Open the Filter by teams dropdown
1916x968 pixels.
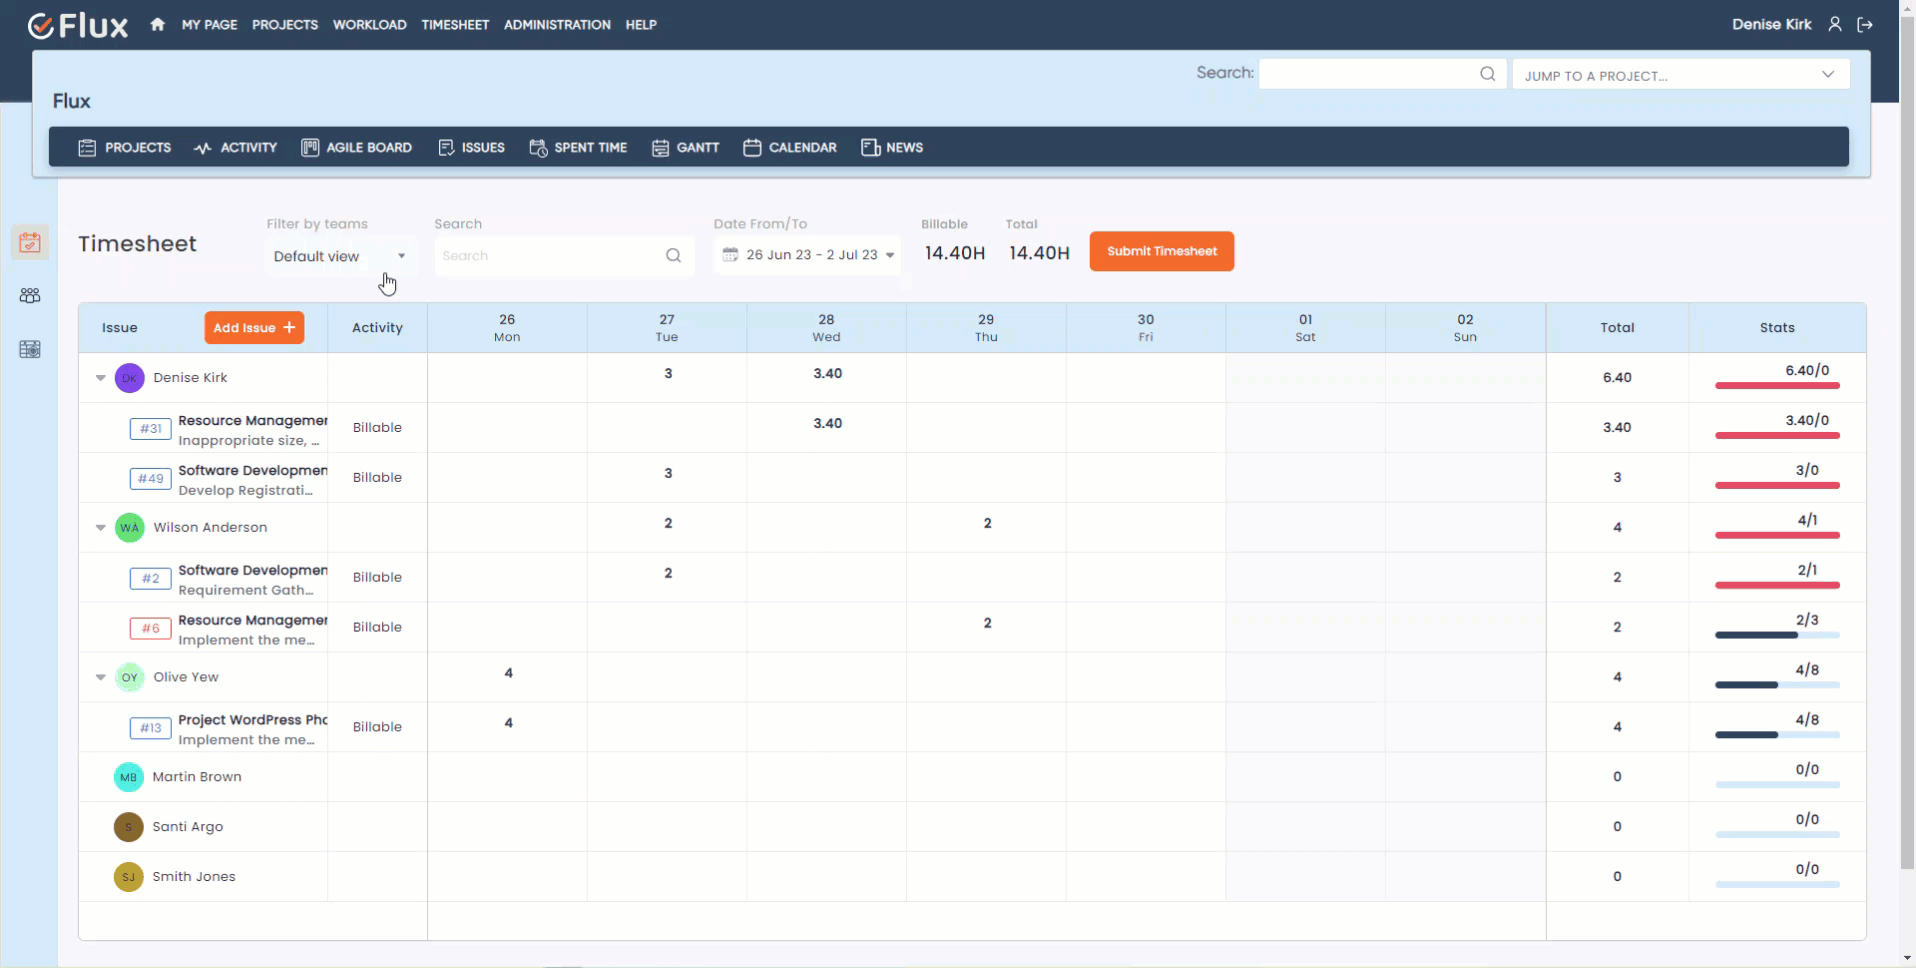click(x=339, y=256)
